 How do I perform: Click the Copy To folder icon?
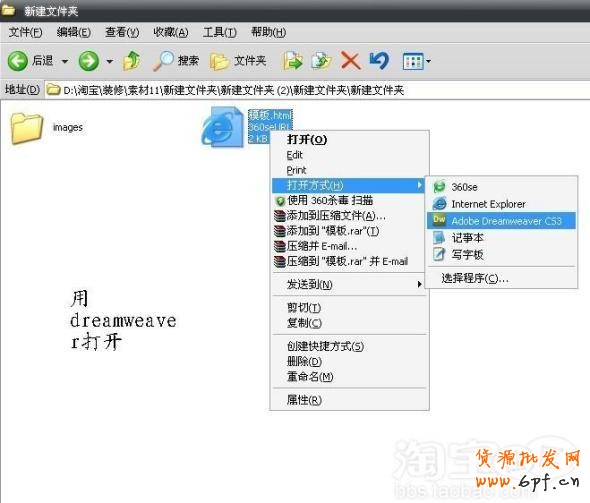[321, 61]
